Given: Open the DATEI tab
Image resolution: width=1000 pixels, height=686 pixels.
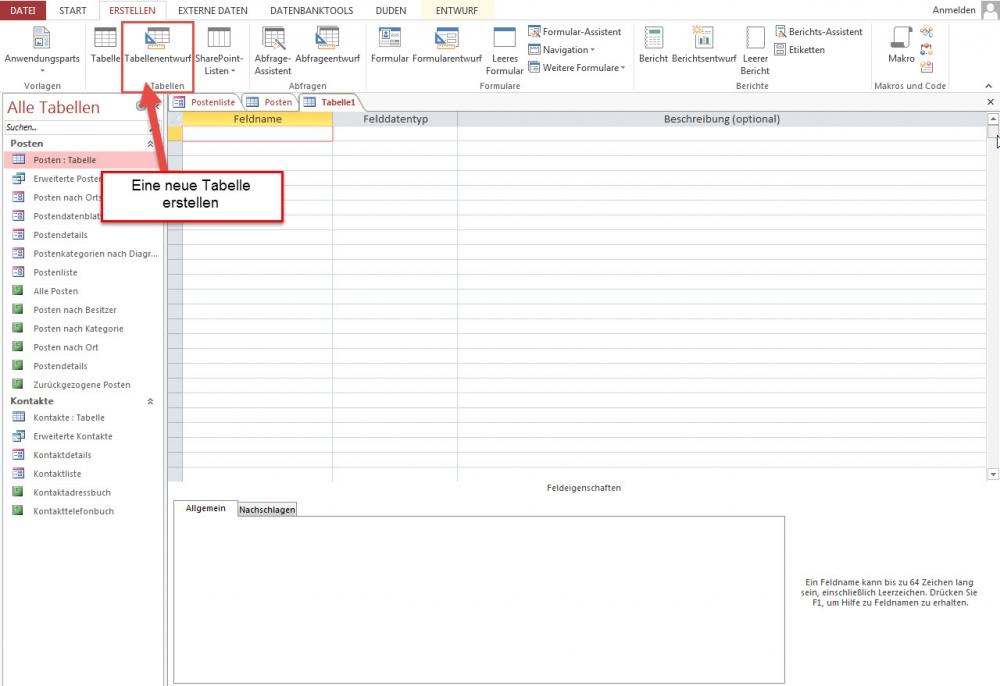Looking at the screenshot, I should [x=23, y=10].
